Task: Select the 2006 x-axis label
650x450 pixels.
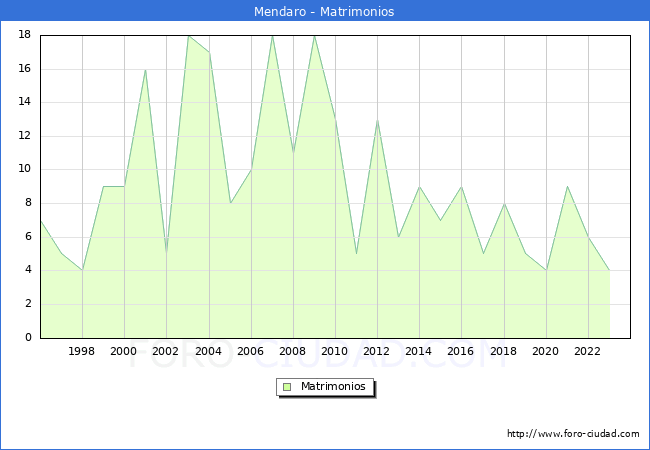Action: [x=250, y=351]
